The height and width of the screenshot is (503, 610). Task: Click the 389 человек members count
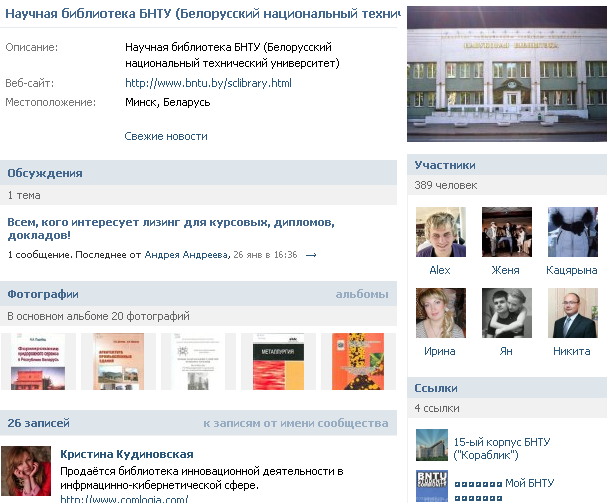pyautogui.click(x=445, y=185)
